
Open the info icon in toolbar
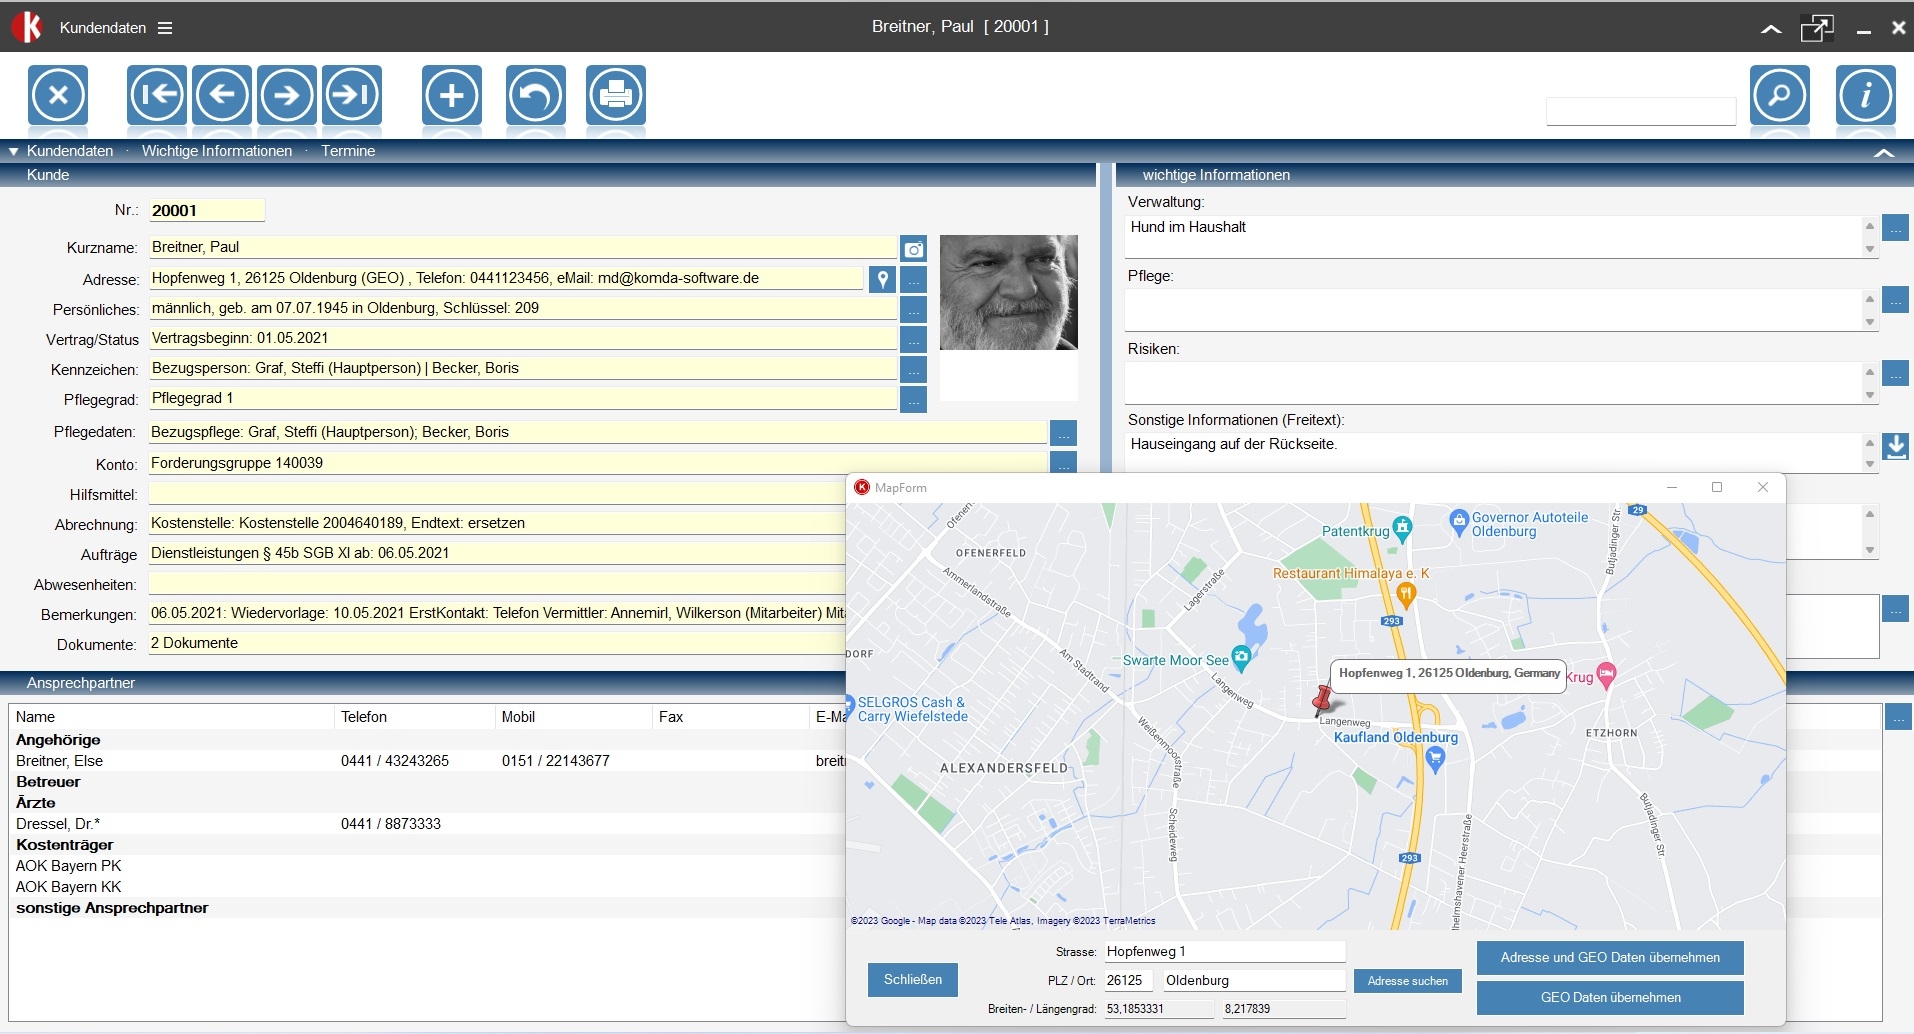pyautogui.click(x=1865, y=95)
